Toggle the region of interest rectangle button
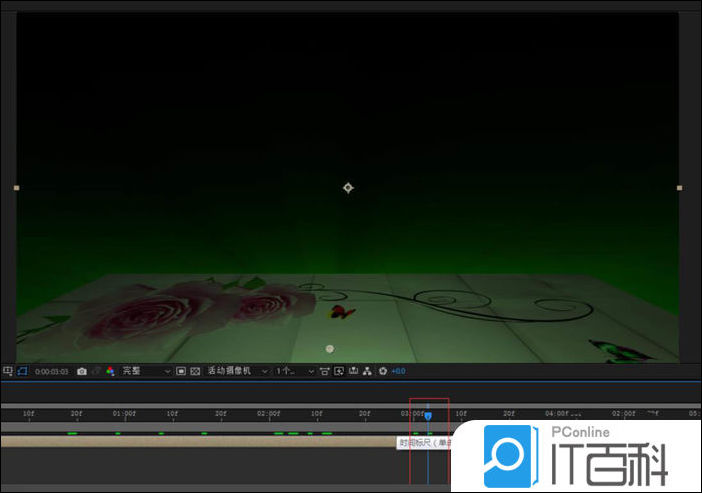702x493 pixels. [x=181, y=371]
